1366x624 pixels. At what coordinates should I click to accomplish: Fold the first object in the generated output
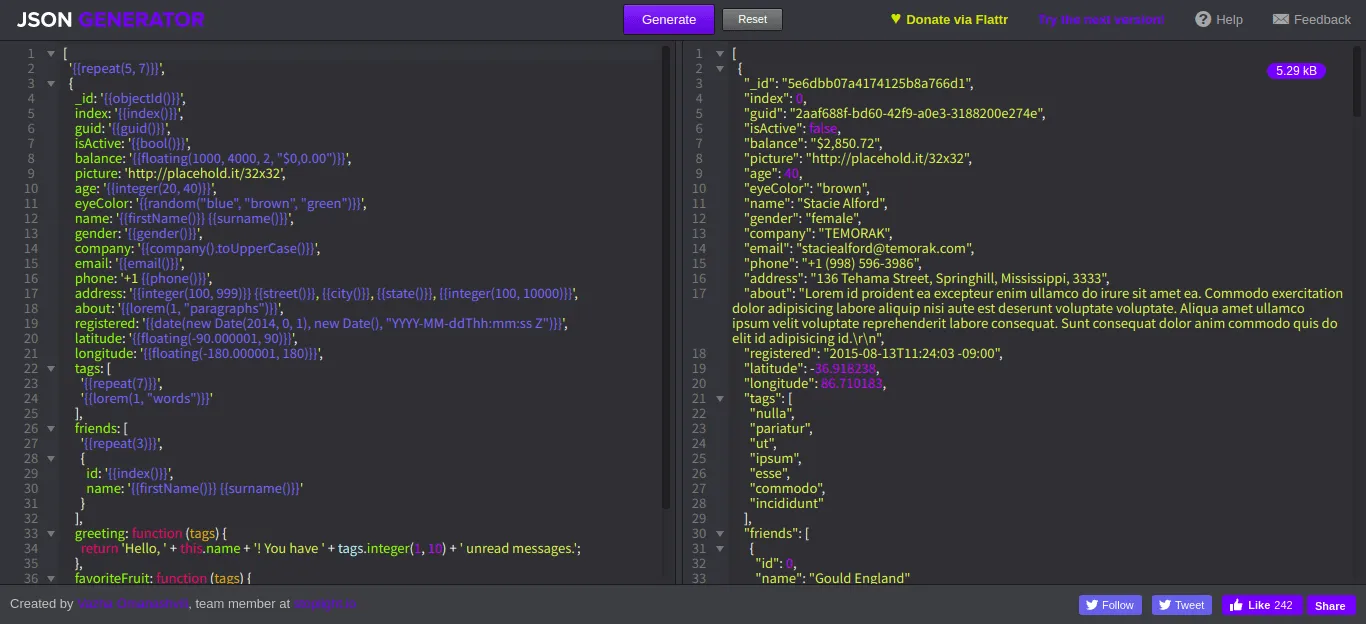point(718,69)
